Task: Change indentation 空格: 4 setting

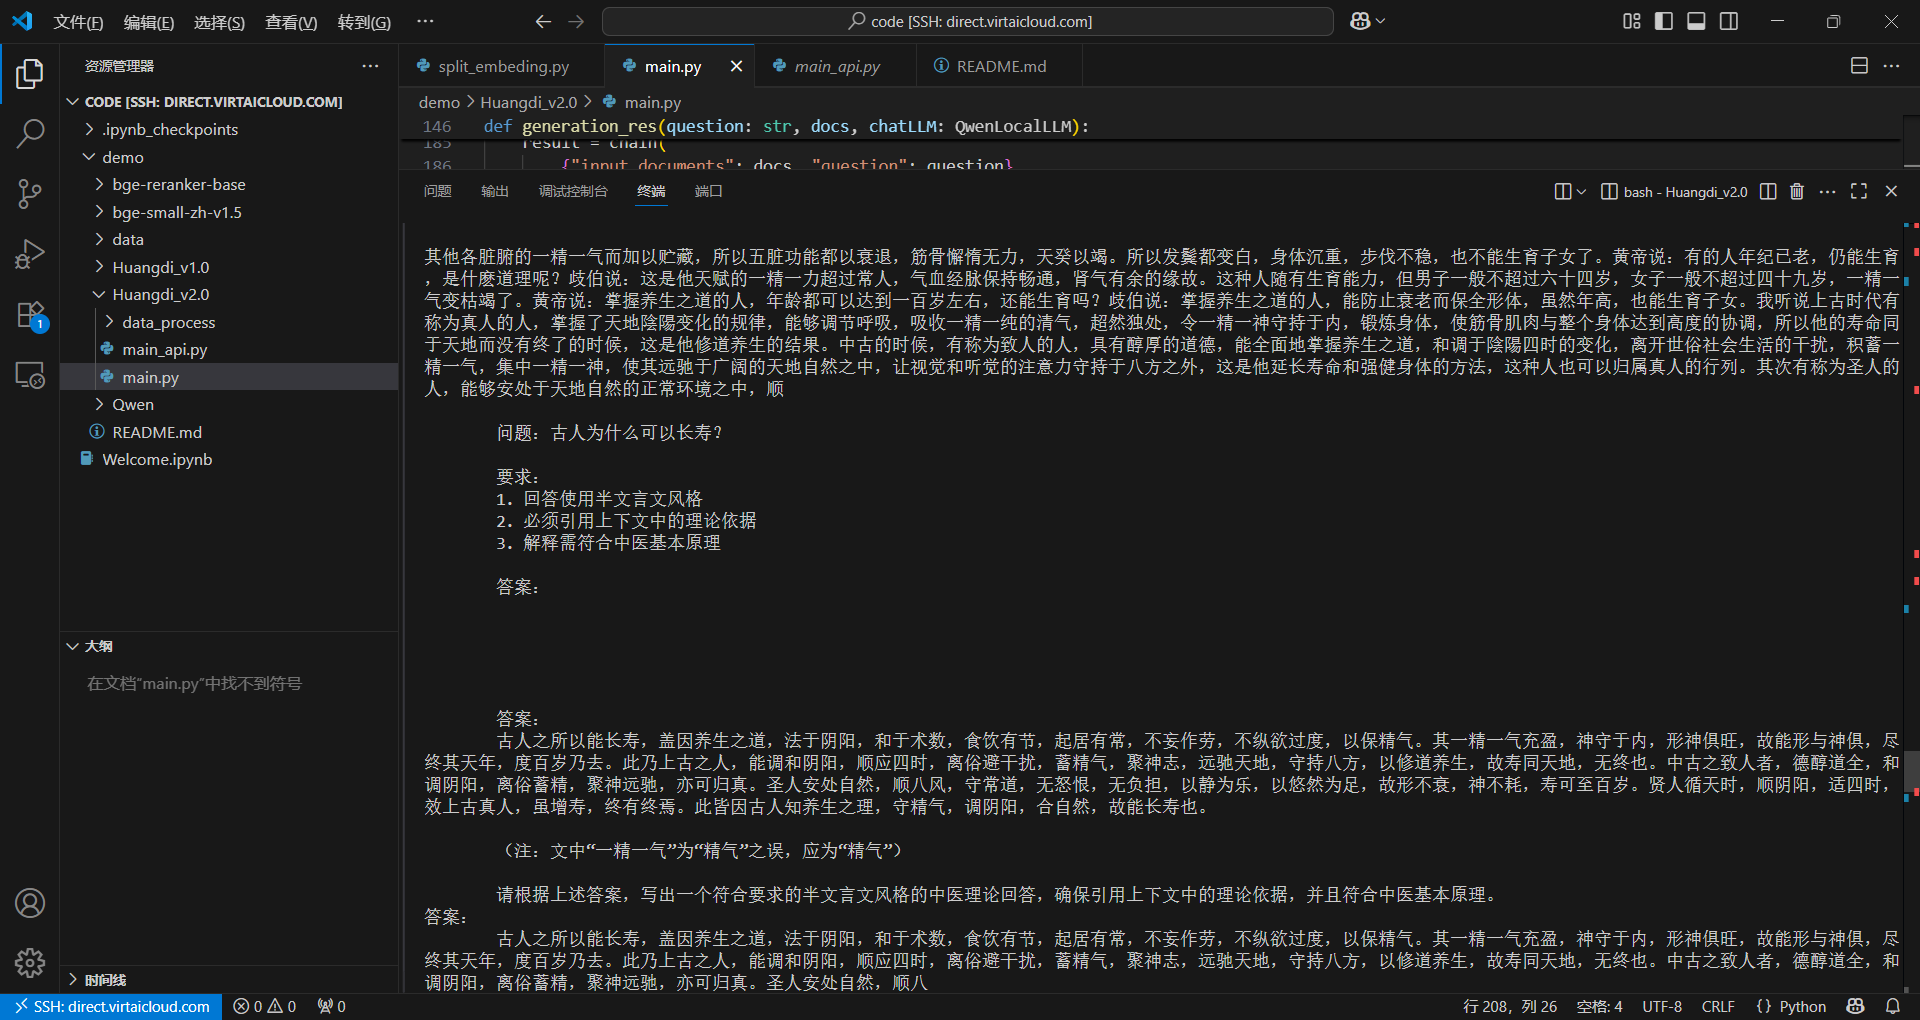Action: (x=1599, y=1006)
